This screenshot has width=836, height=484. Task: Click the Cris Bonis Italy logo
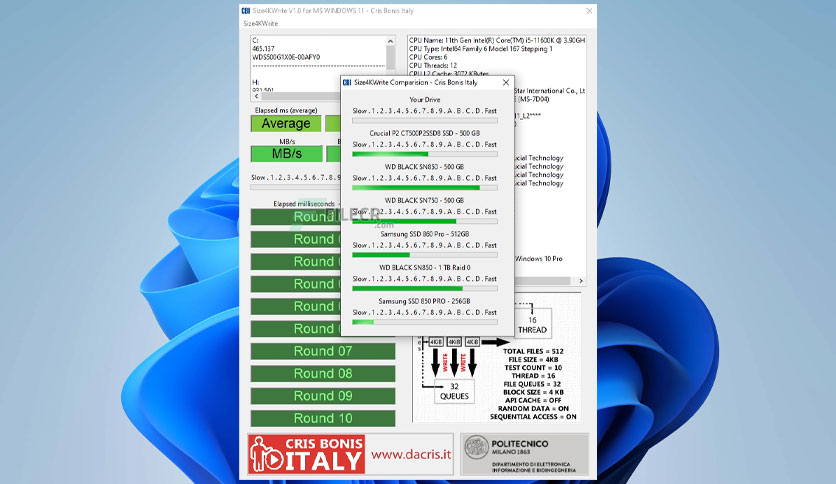(x=307, y=454)
